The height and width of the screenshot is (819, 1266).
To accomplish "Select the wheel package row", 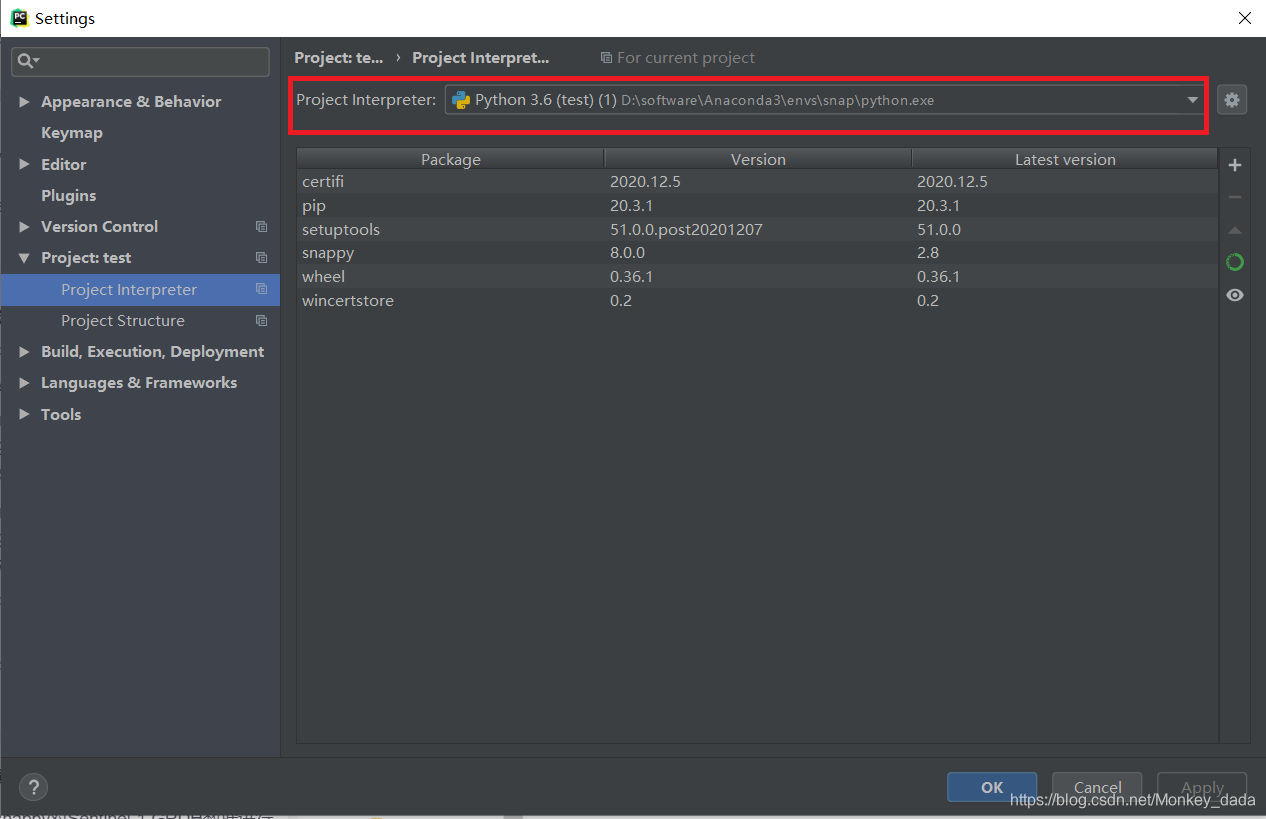I will [757, 277].
